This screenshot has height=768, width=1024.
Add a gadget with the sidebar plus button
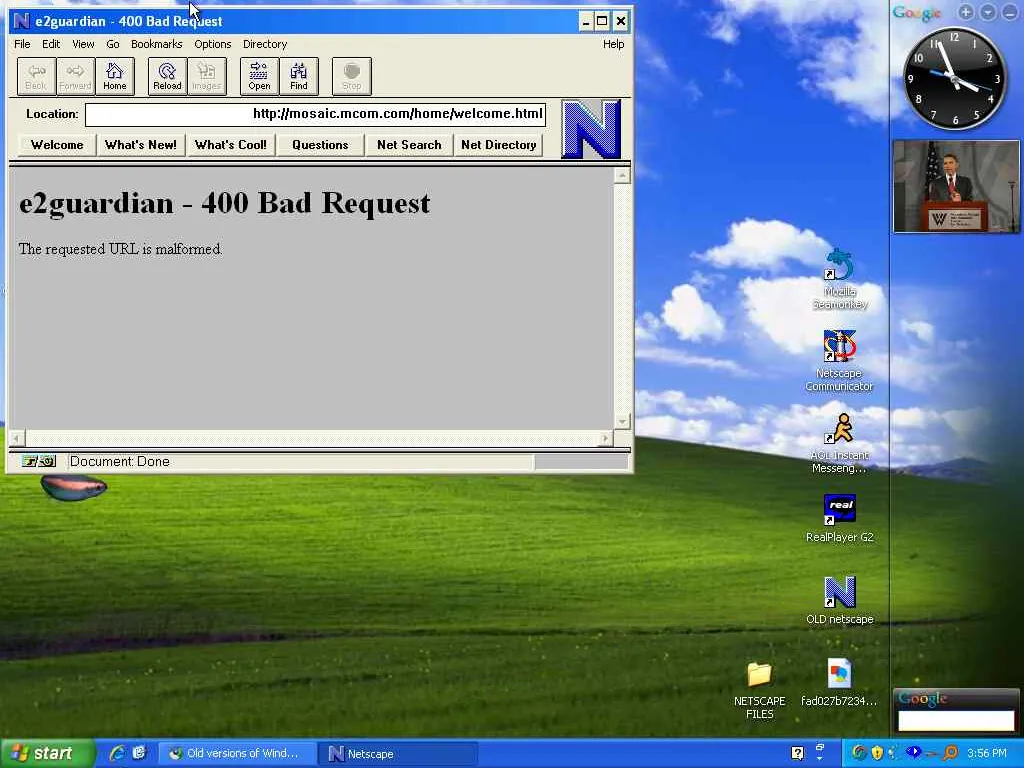click(966, 12)
